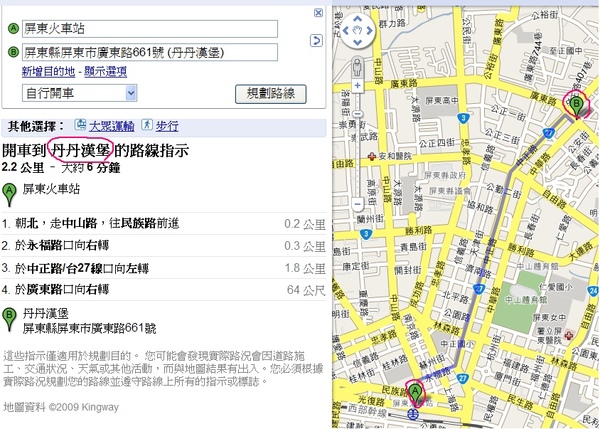Image resolution: width=600 pixels, height=429 pixels.
Task: Click the pan down arrow on map
Action: [x=356, y=43]
